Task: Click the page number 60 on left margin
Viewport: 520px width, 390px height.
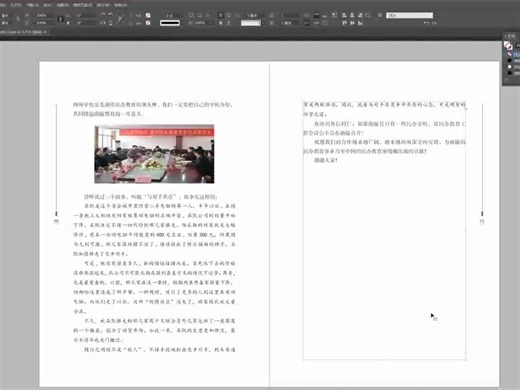Action: click(56, 221)
